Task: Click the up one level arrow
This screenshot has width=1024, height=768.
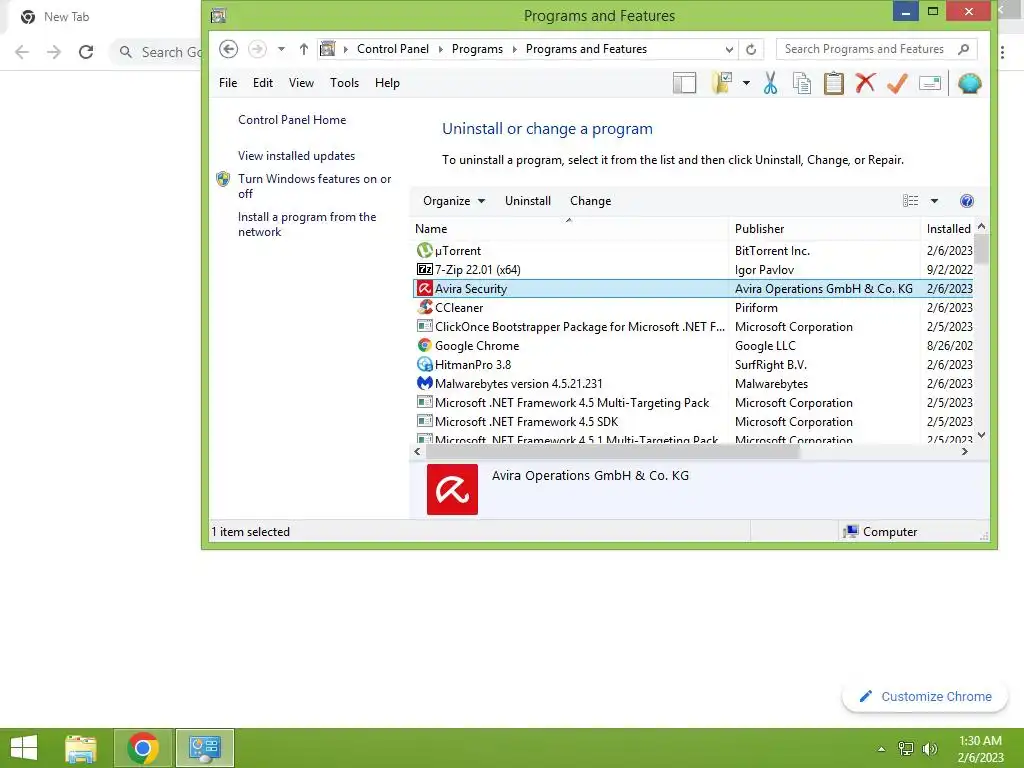Action: click(304, 49)
